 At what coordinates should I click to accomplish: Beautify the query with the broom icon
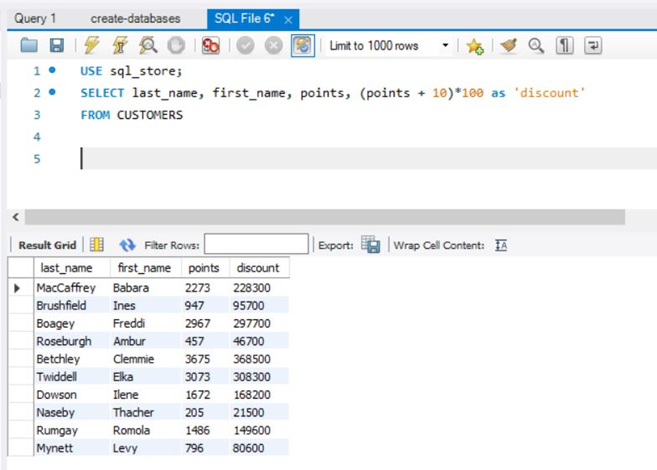tap(509, 45)
